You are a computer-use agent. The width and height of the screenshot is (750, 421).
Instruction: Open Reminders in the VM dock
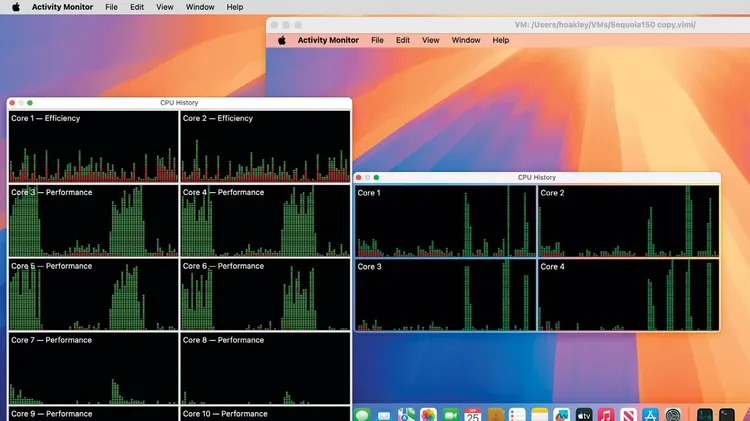[517, 415]
